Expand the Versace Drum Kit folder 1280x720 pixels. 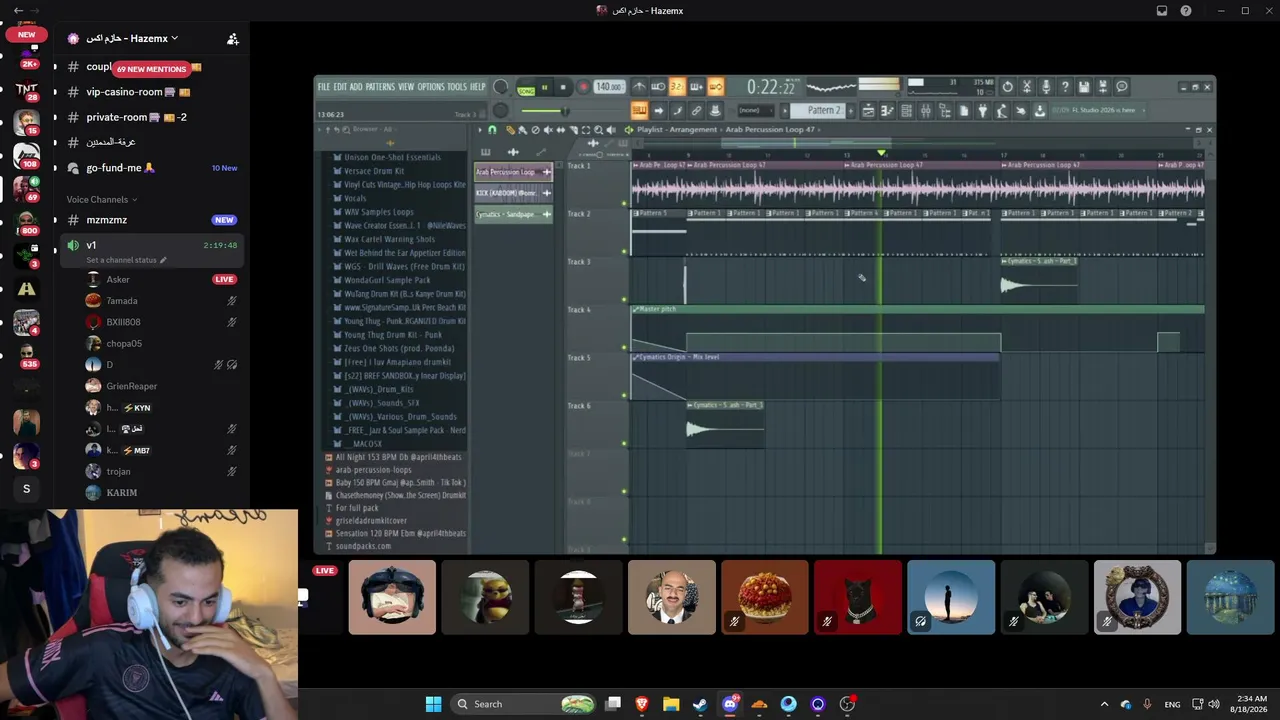(x=374, y=171)
